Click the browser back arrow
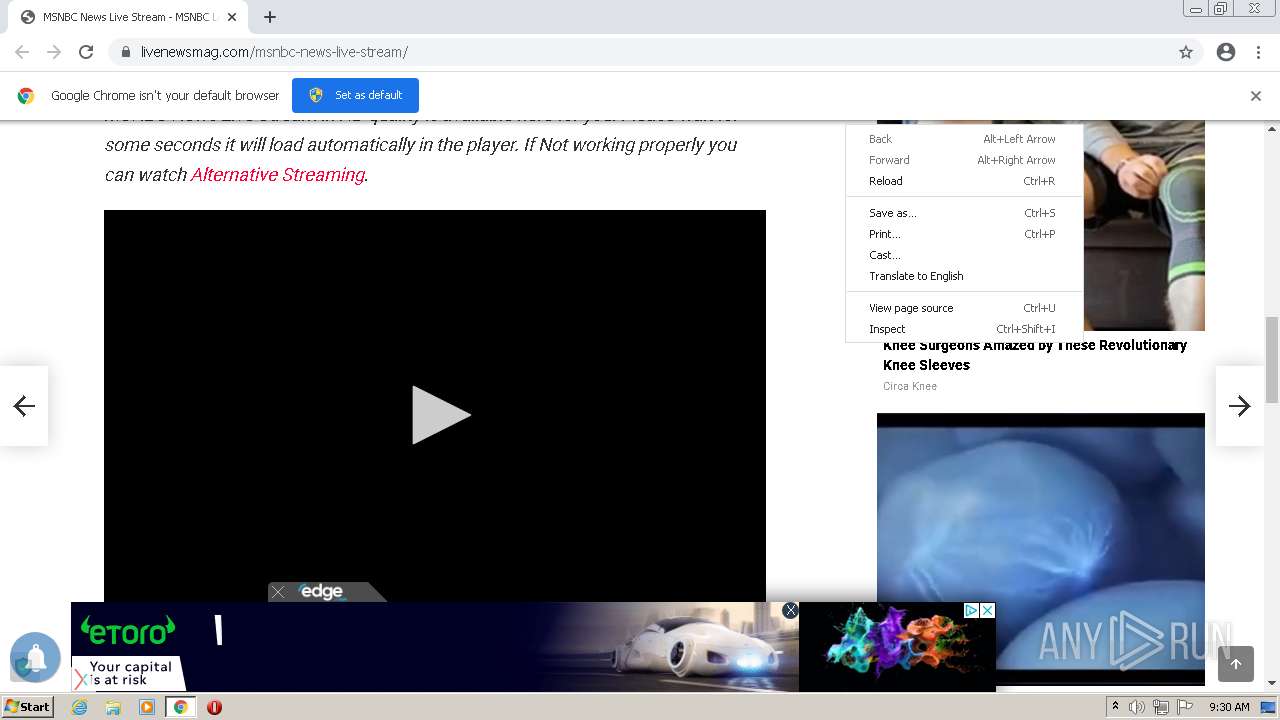Image resolution: width=1280 pixels, height=720 pixels. [22, 52]
